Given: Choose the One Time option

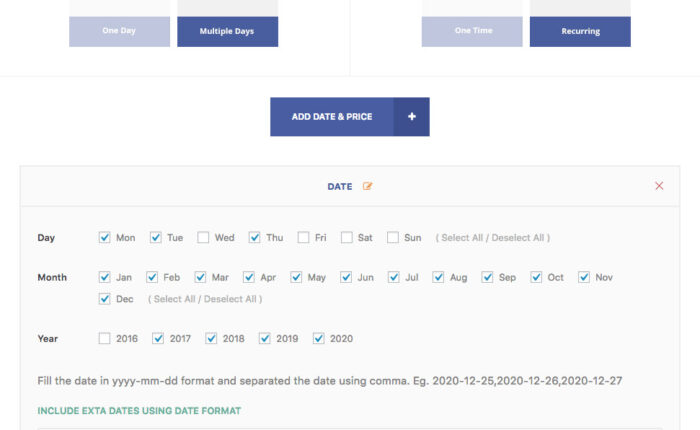Looking at the screenshot, I should coord(472,31).
